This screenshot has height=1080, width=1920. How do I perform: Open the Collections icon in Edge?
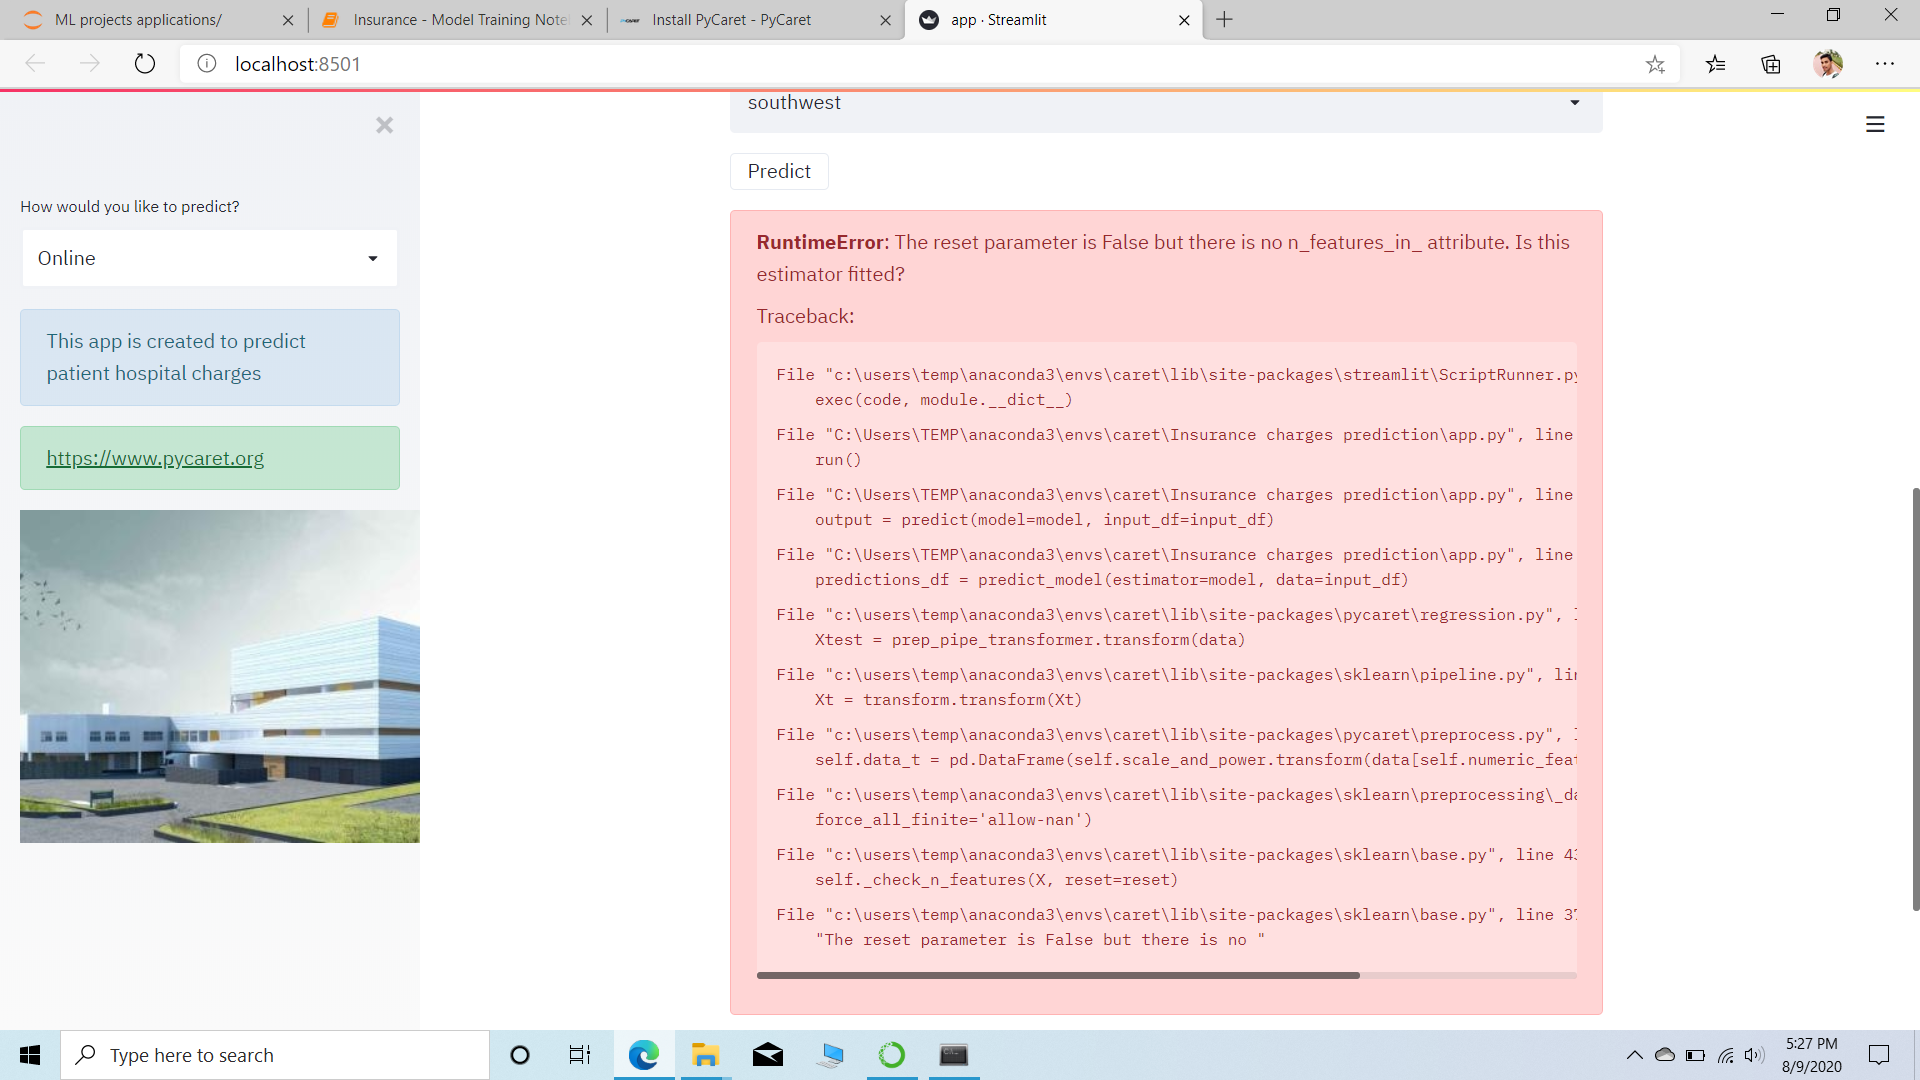coord(1772,64)
